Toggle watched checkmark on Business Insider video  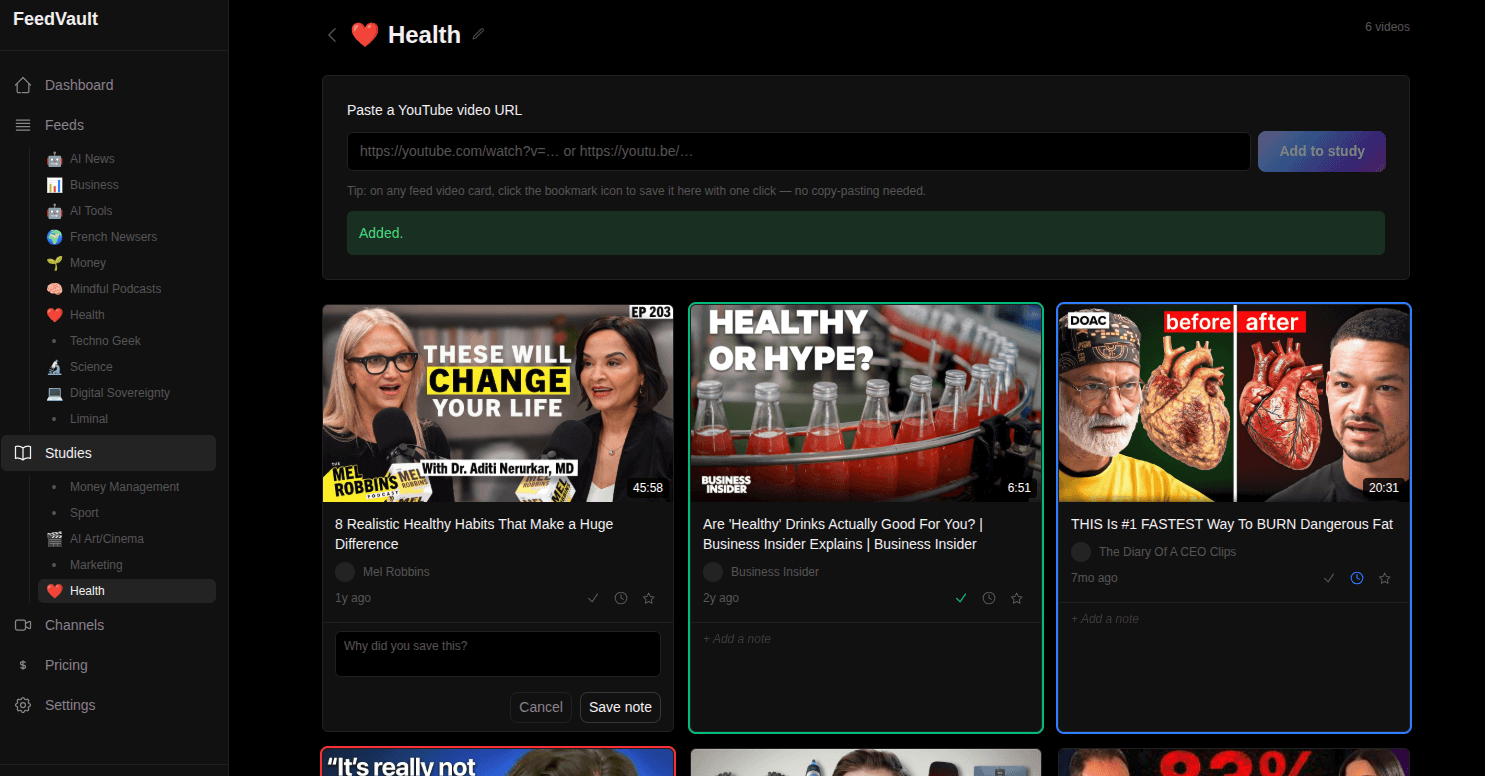tap(961, 598)
